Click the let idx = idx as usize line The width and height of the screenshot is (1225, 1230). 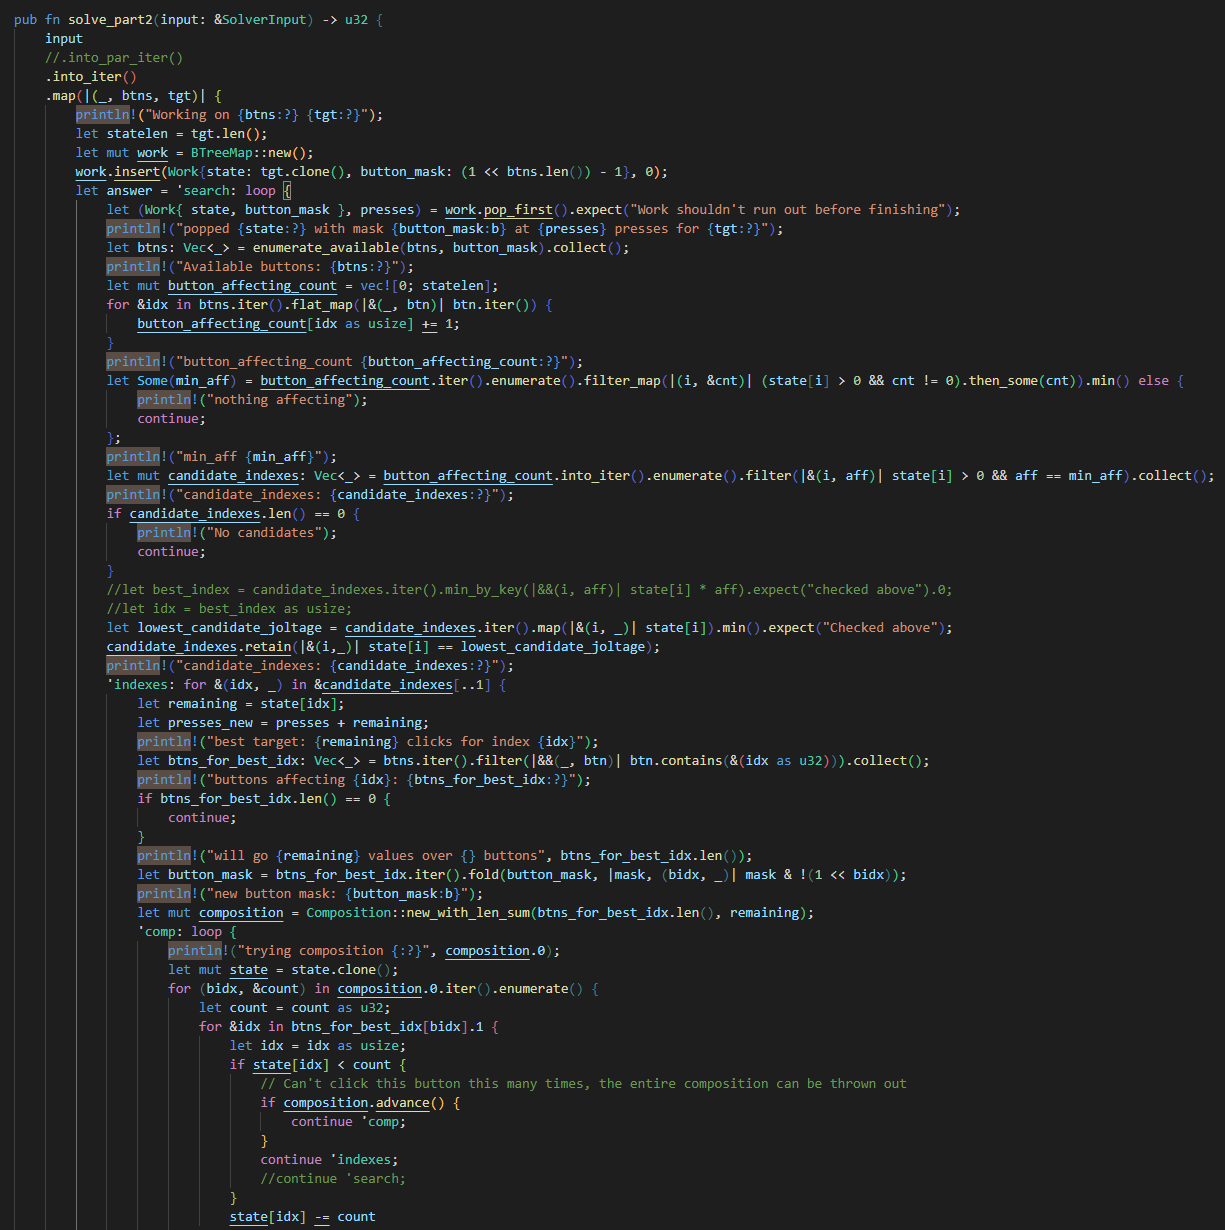pos(318,1045)
